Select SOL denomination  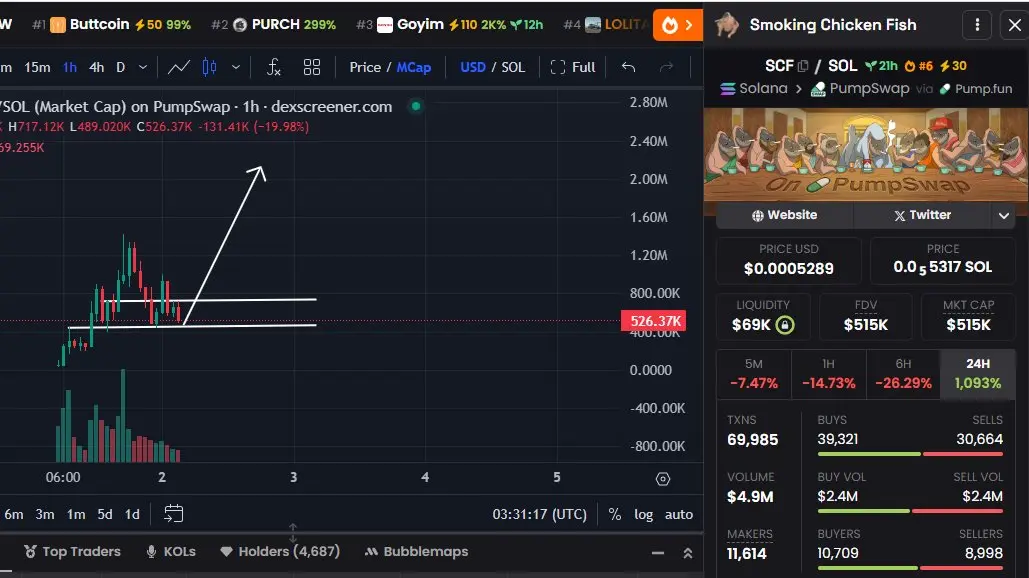(x=513, y=67)
